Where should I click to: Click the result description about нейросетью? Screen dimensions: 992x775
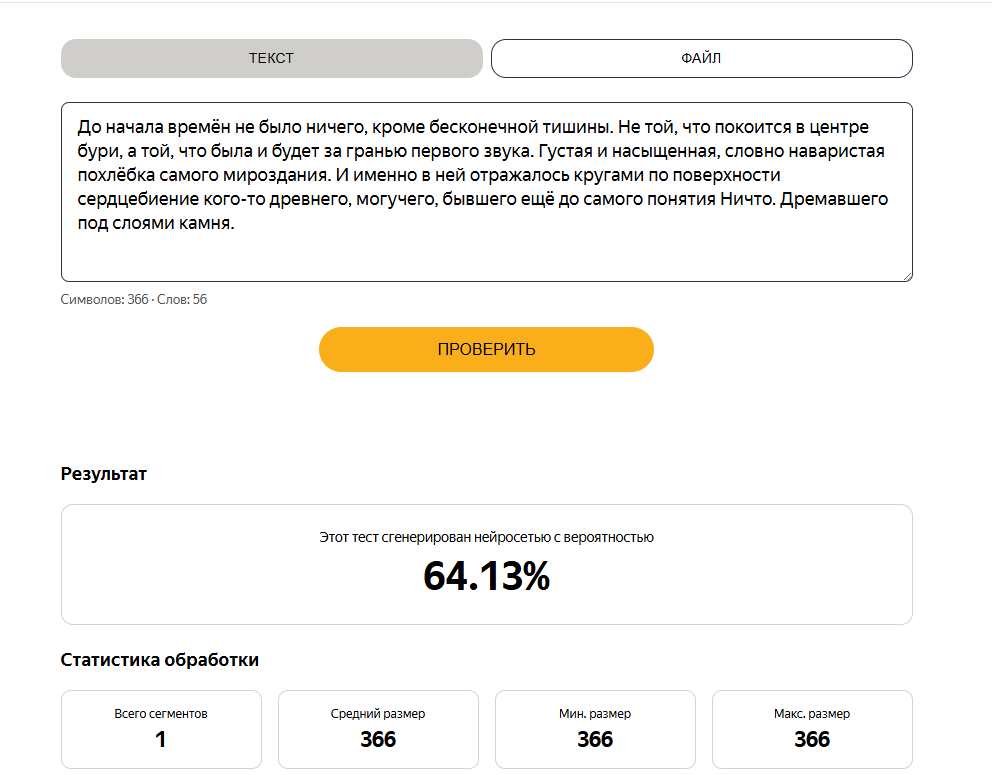487,537
